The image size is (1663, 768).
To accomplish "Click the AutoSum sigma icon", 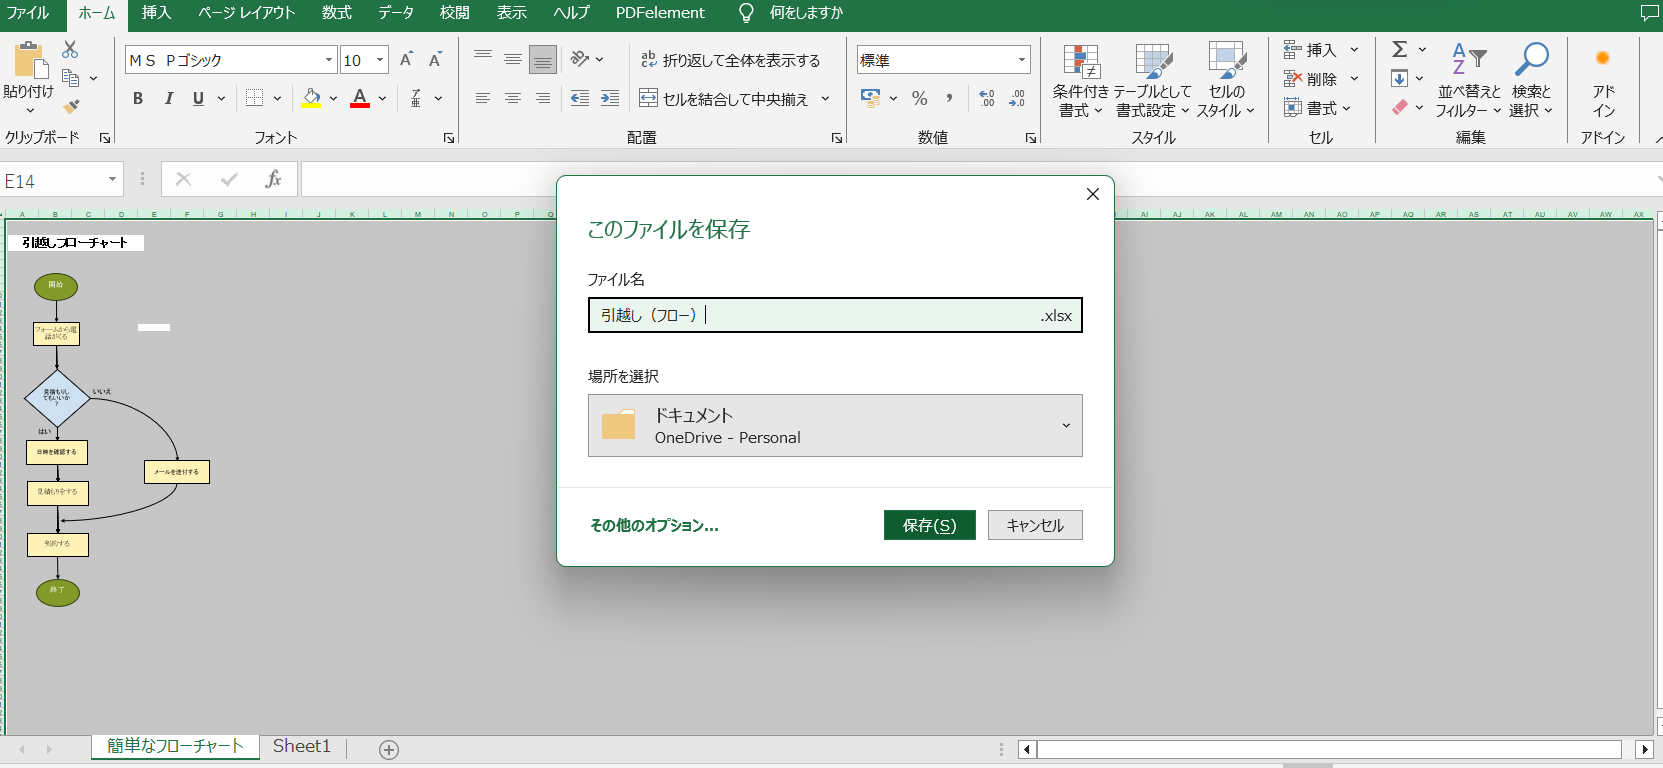I will (x=1400, y=49).
